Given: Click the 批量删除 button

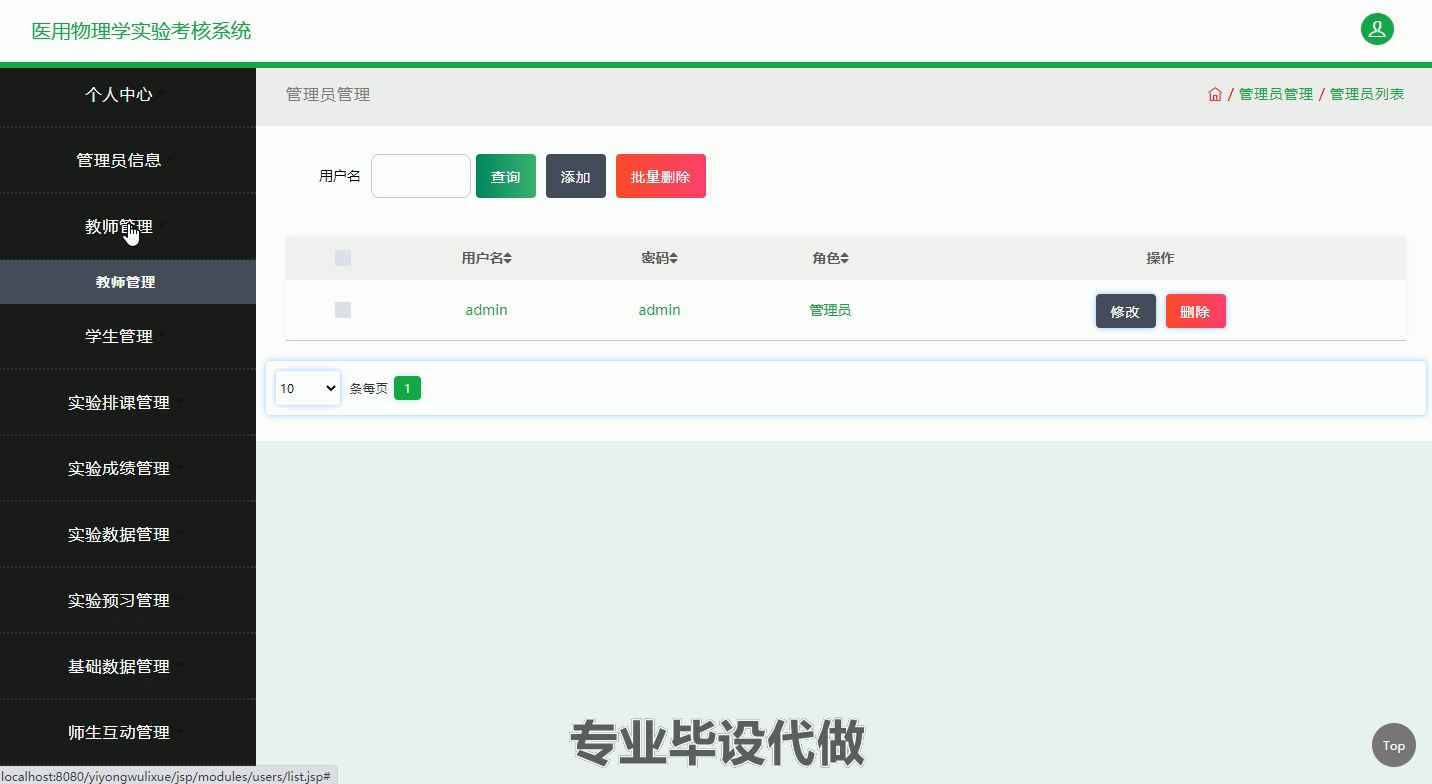Looking at the screenshot, I should pos(661,176).
